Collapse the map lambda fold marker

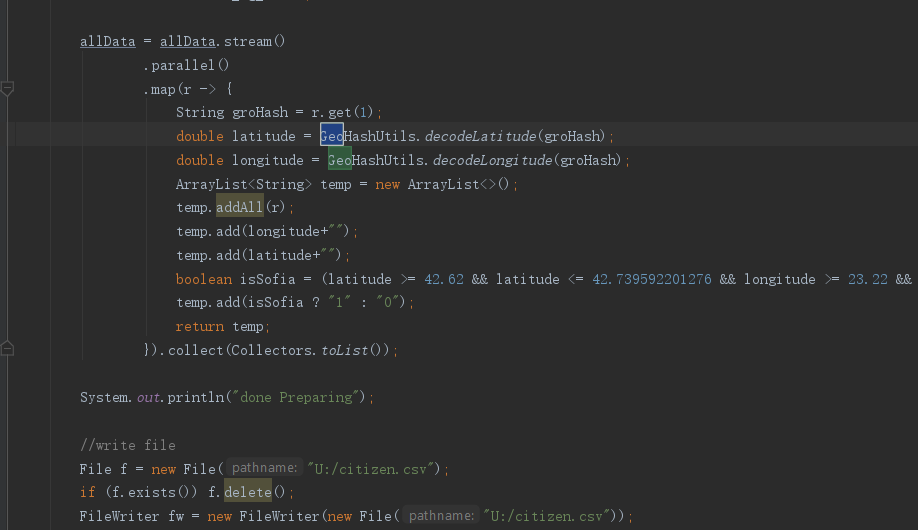[8, 89]
